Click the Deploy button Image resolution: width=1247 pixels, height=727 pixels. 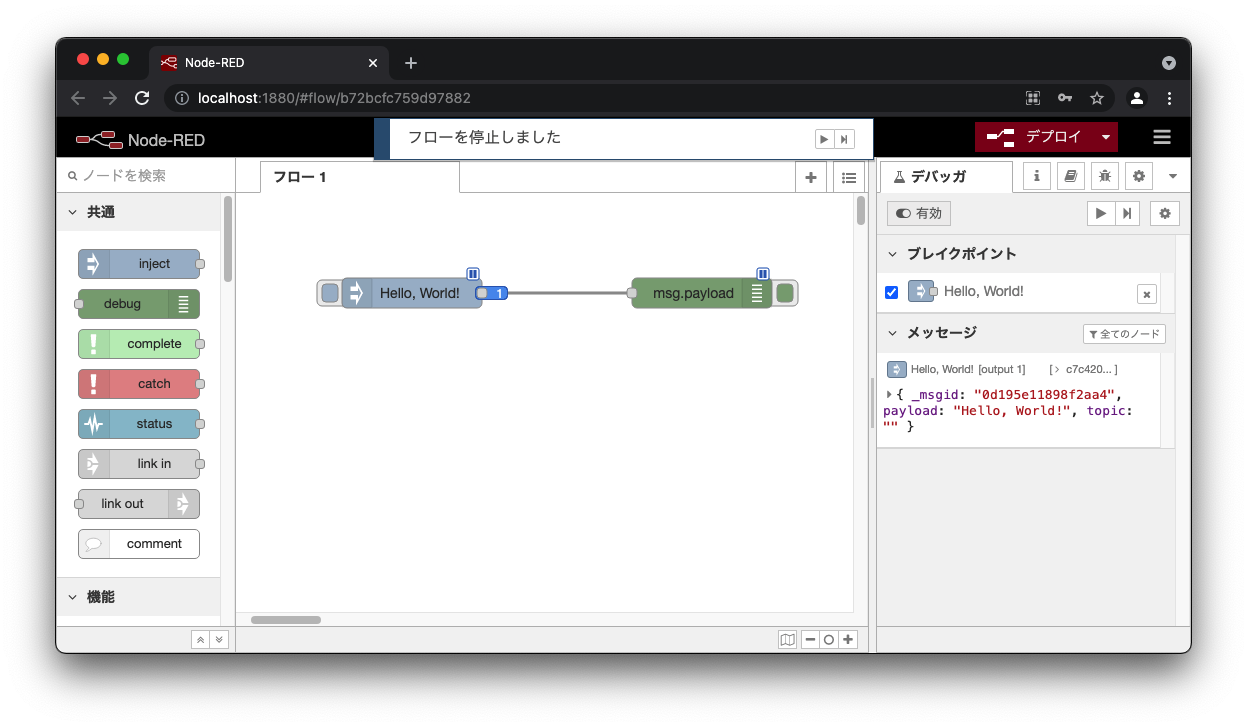coord(1034,137)
